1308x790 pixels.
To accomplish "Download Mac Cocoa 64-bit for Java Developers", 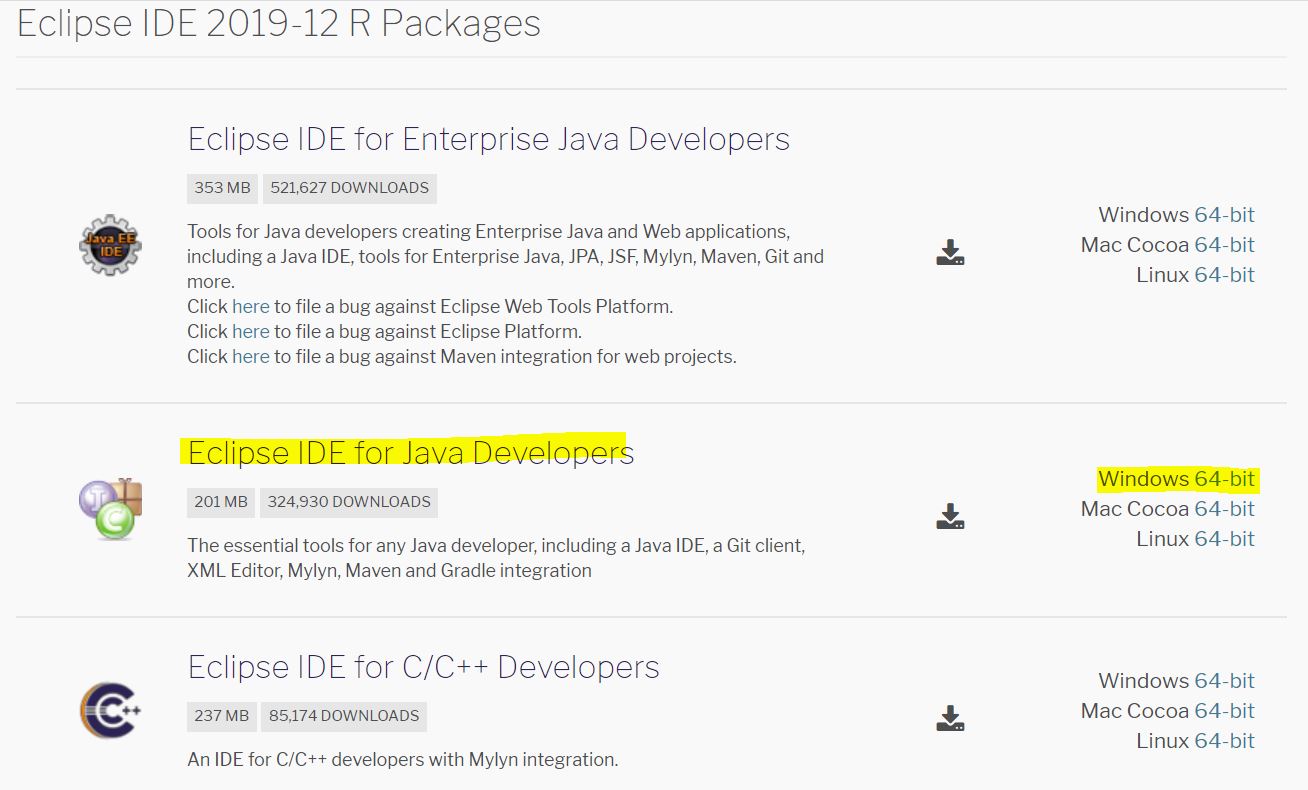I will pos(1224,509).
